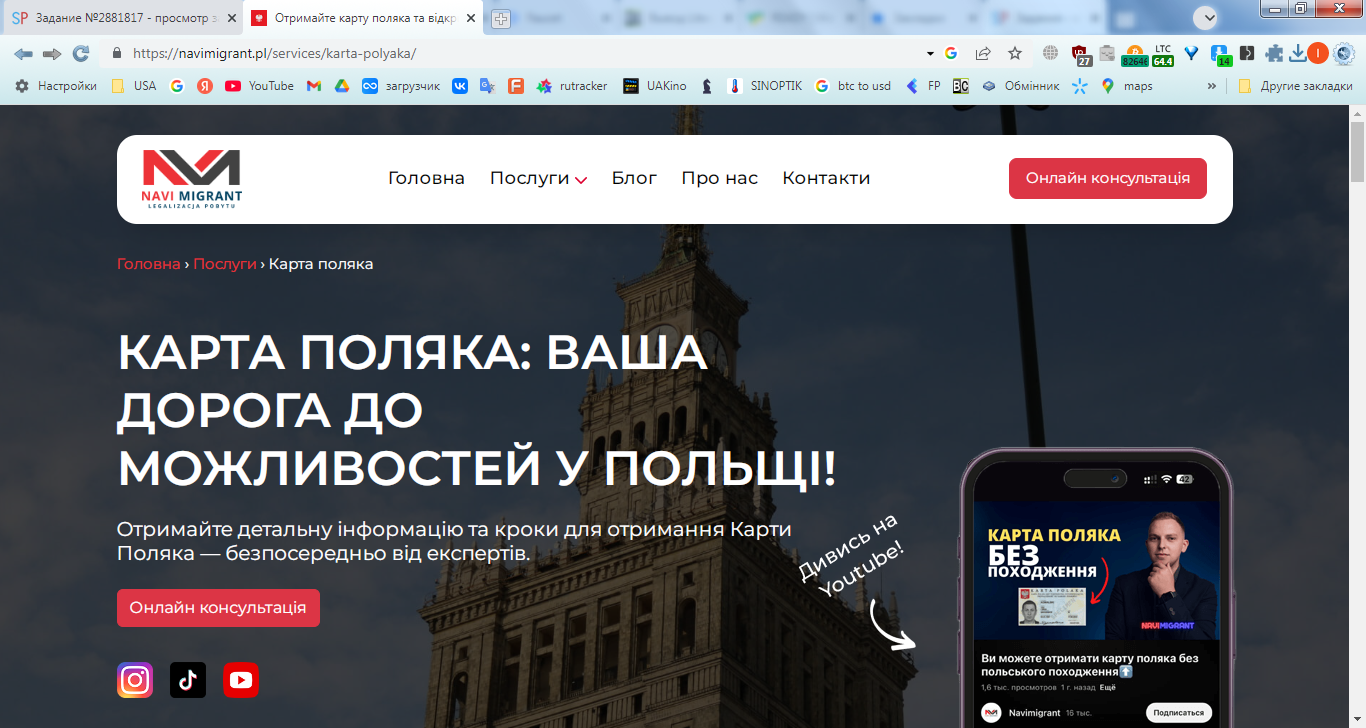Open the Контакти menu item

click(x=826, y=178)
